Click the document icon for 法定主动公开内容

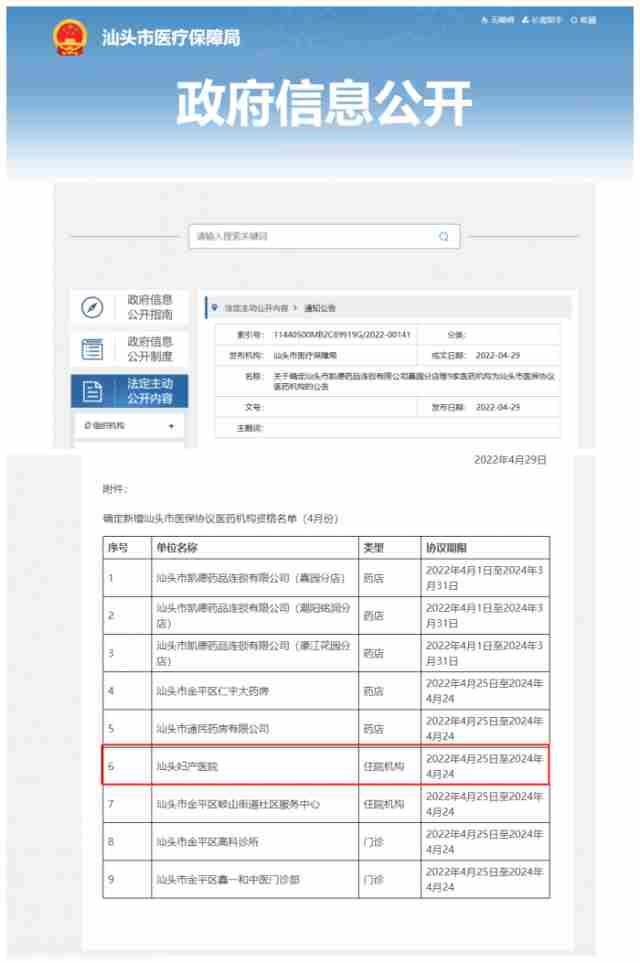[x=93, y=391]
